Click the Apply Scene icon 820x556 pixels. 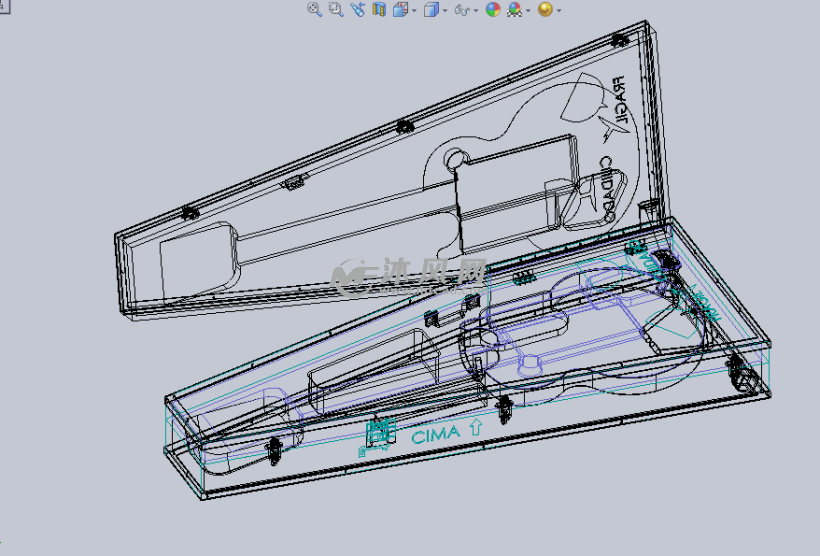tap(514, 9)
